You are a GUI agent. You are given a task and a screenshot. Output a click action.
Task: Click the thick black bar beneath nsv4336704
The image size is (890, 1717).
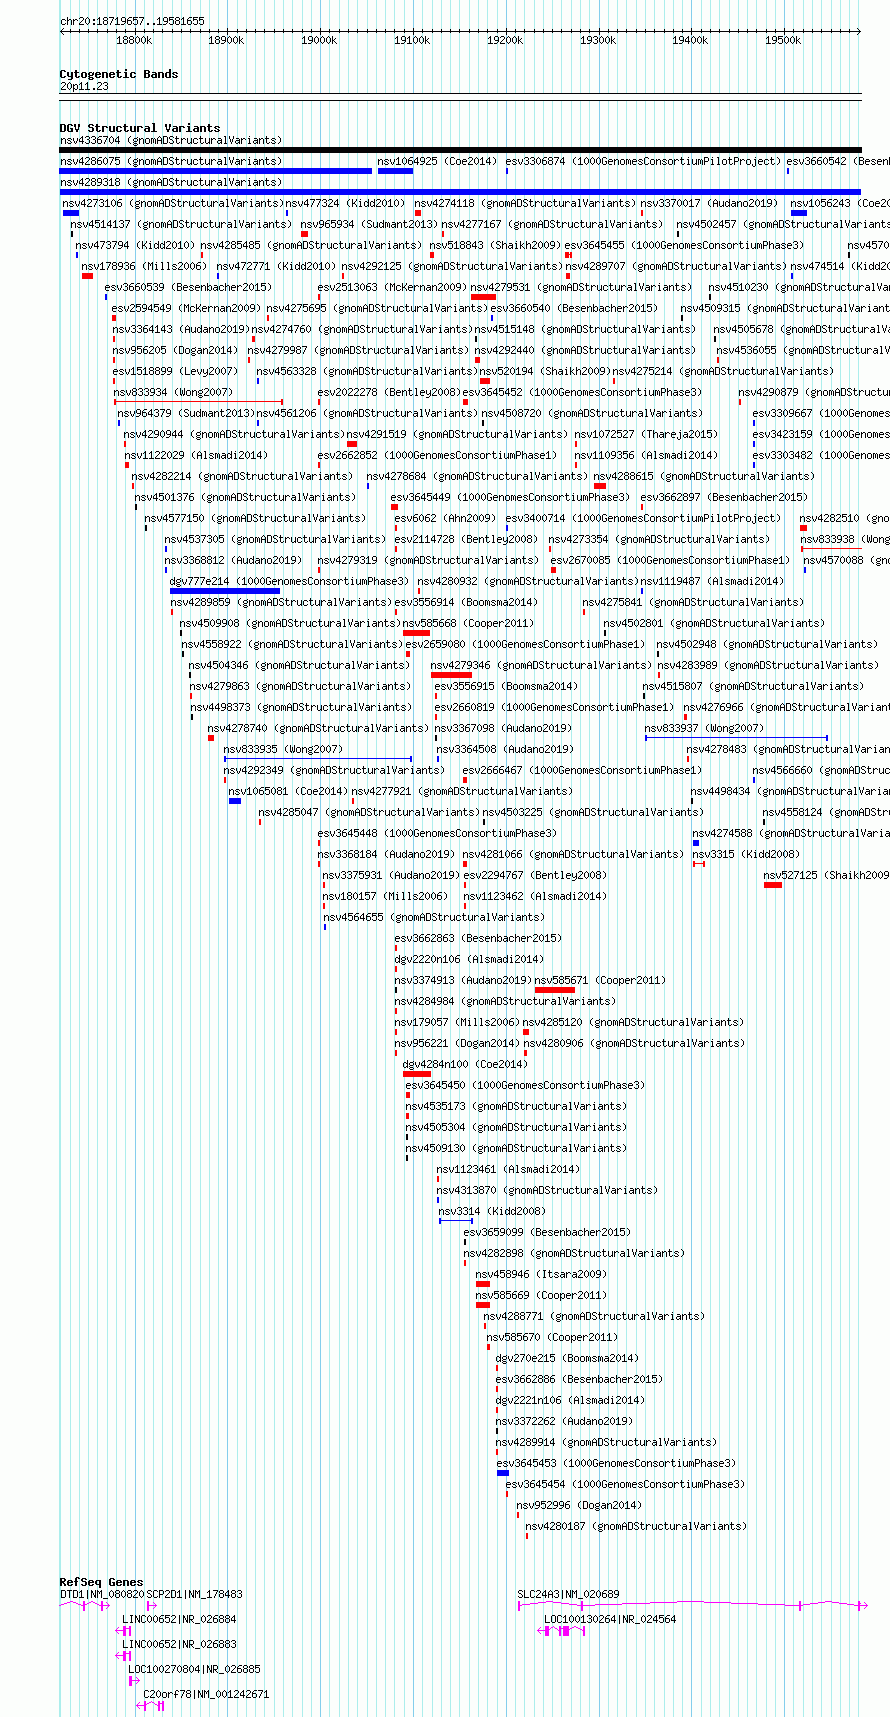460,150
